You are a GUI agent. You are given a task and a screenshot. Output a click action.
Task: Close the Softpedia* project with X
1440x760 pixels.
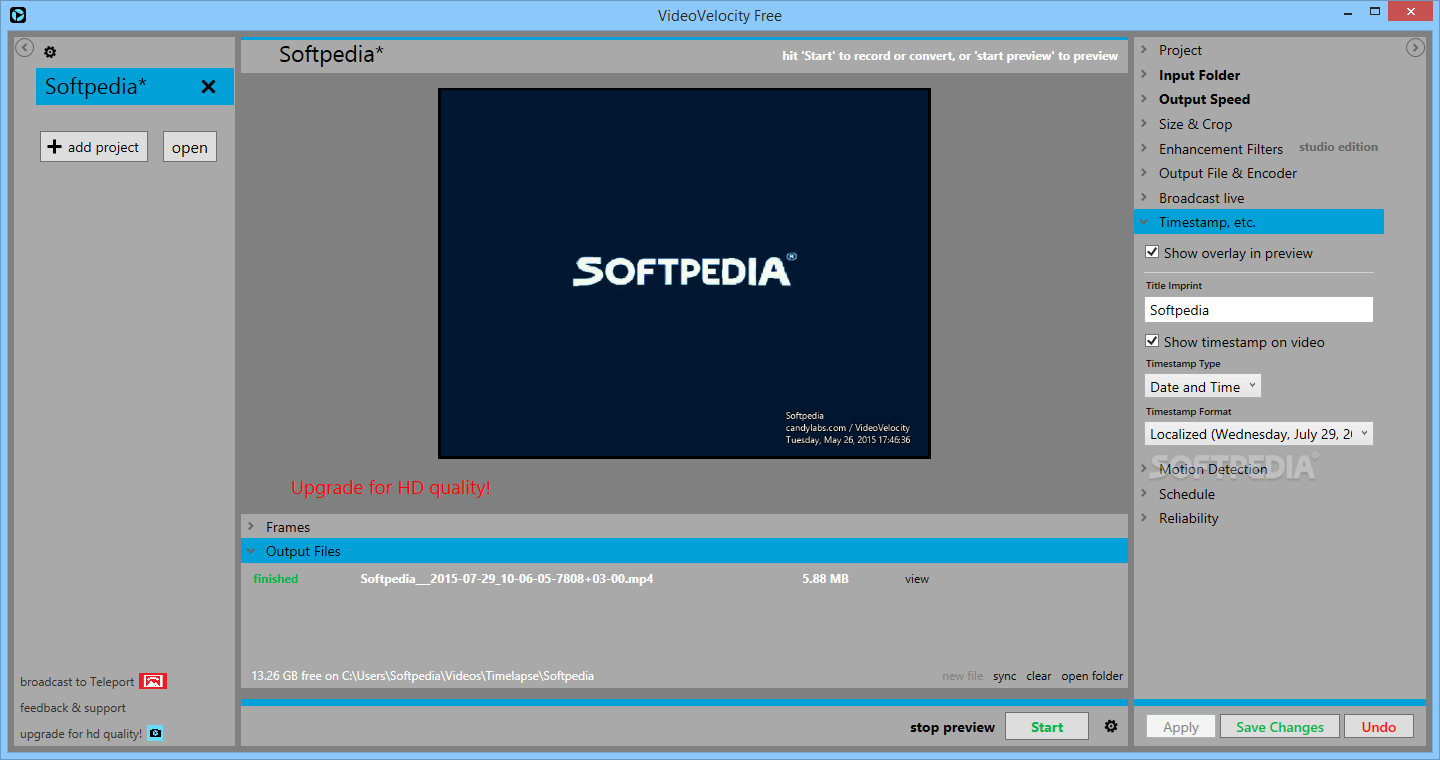pyautogui.click(x=208, y=87)
